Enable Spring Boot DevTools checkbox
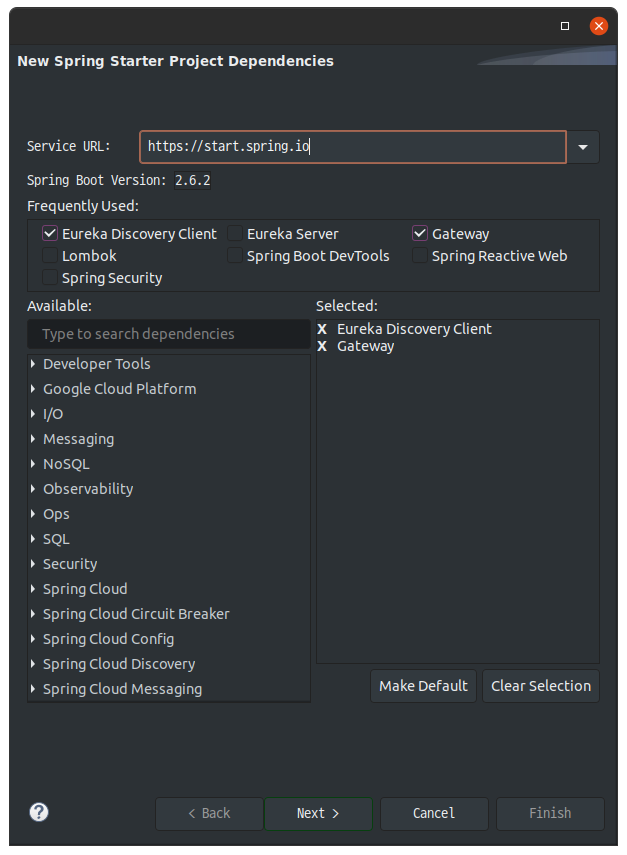 coord(235,256)
